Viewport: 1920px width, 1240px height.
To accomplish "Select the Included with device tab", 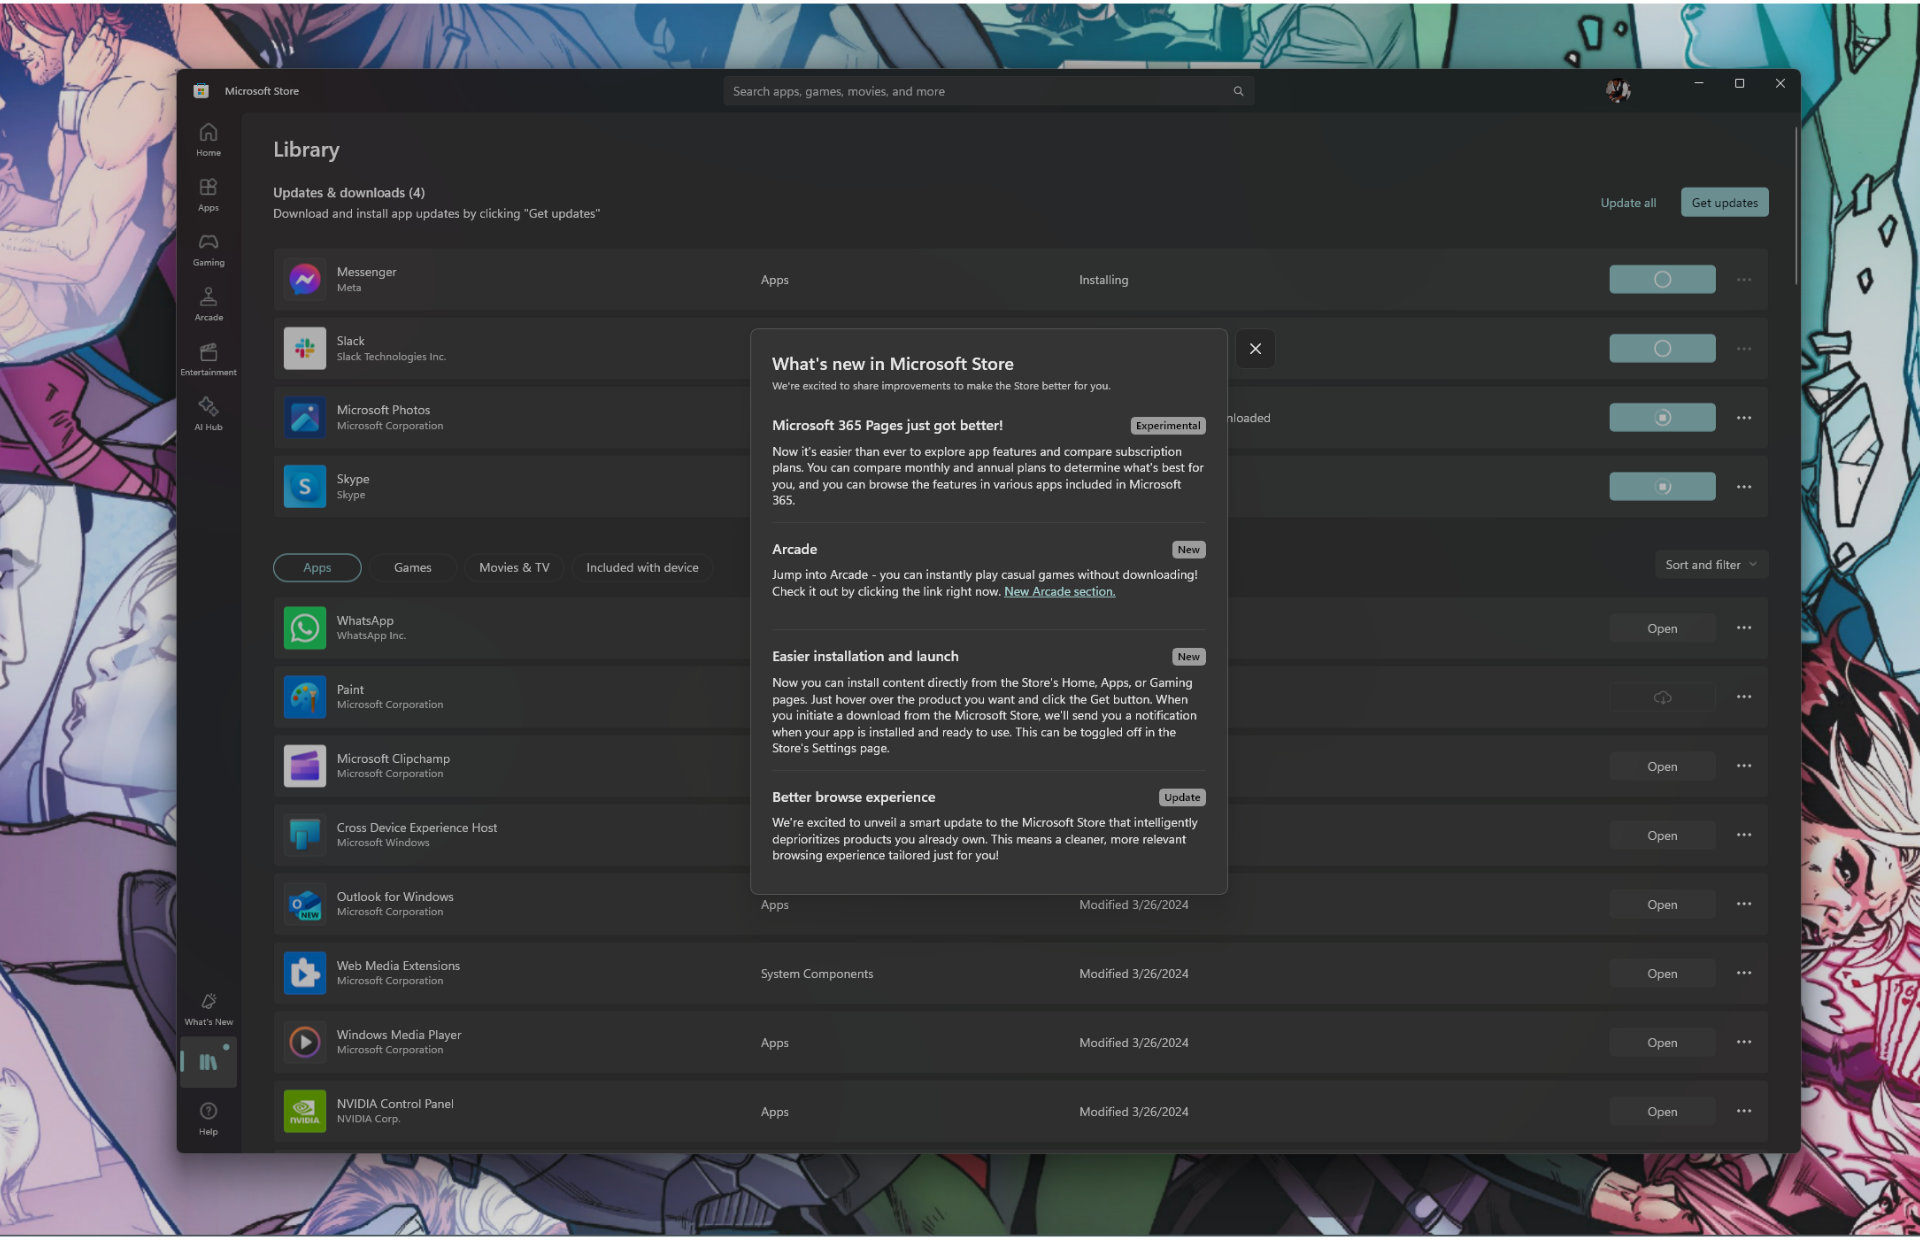I will (642, 568).
